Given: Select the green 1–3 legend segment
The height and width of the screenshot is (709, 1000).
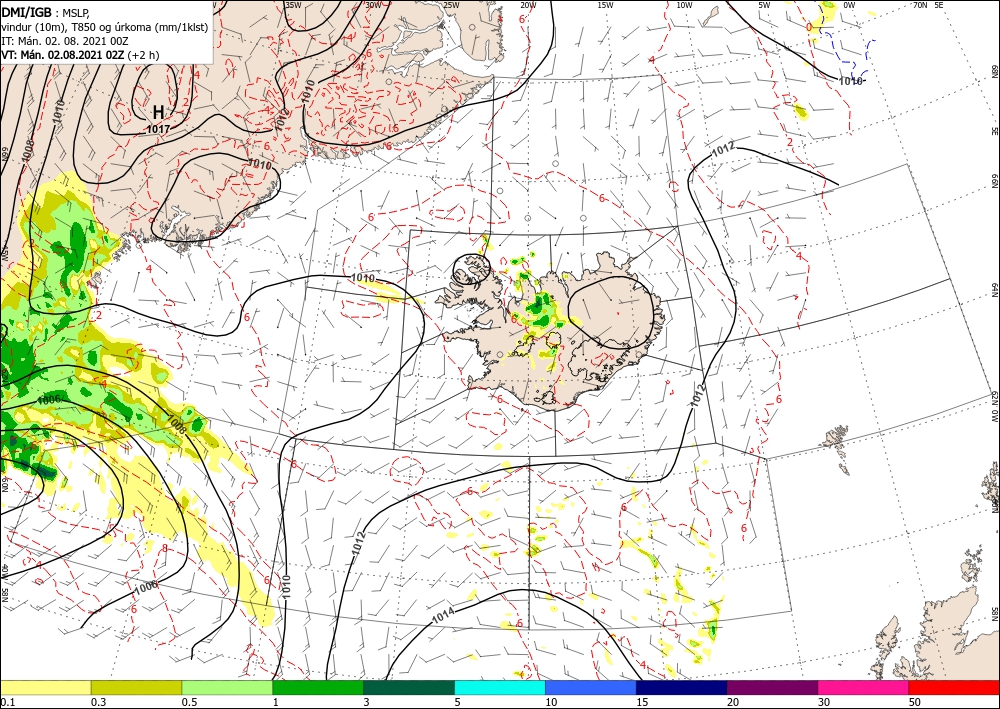Looking at the screenshot, I should point(318,687).
